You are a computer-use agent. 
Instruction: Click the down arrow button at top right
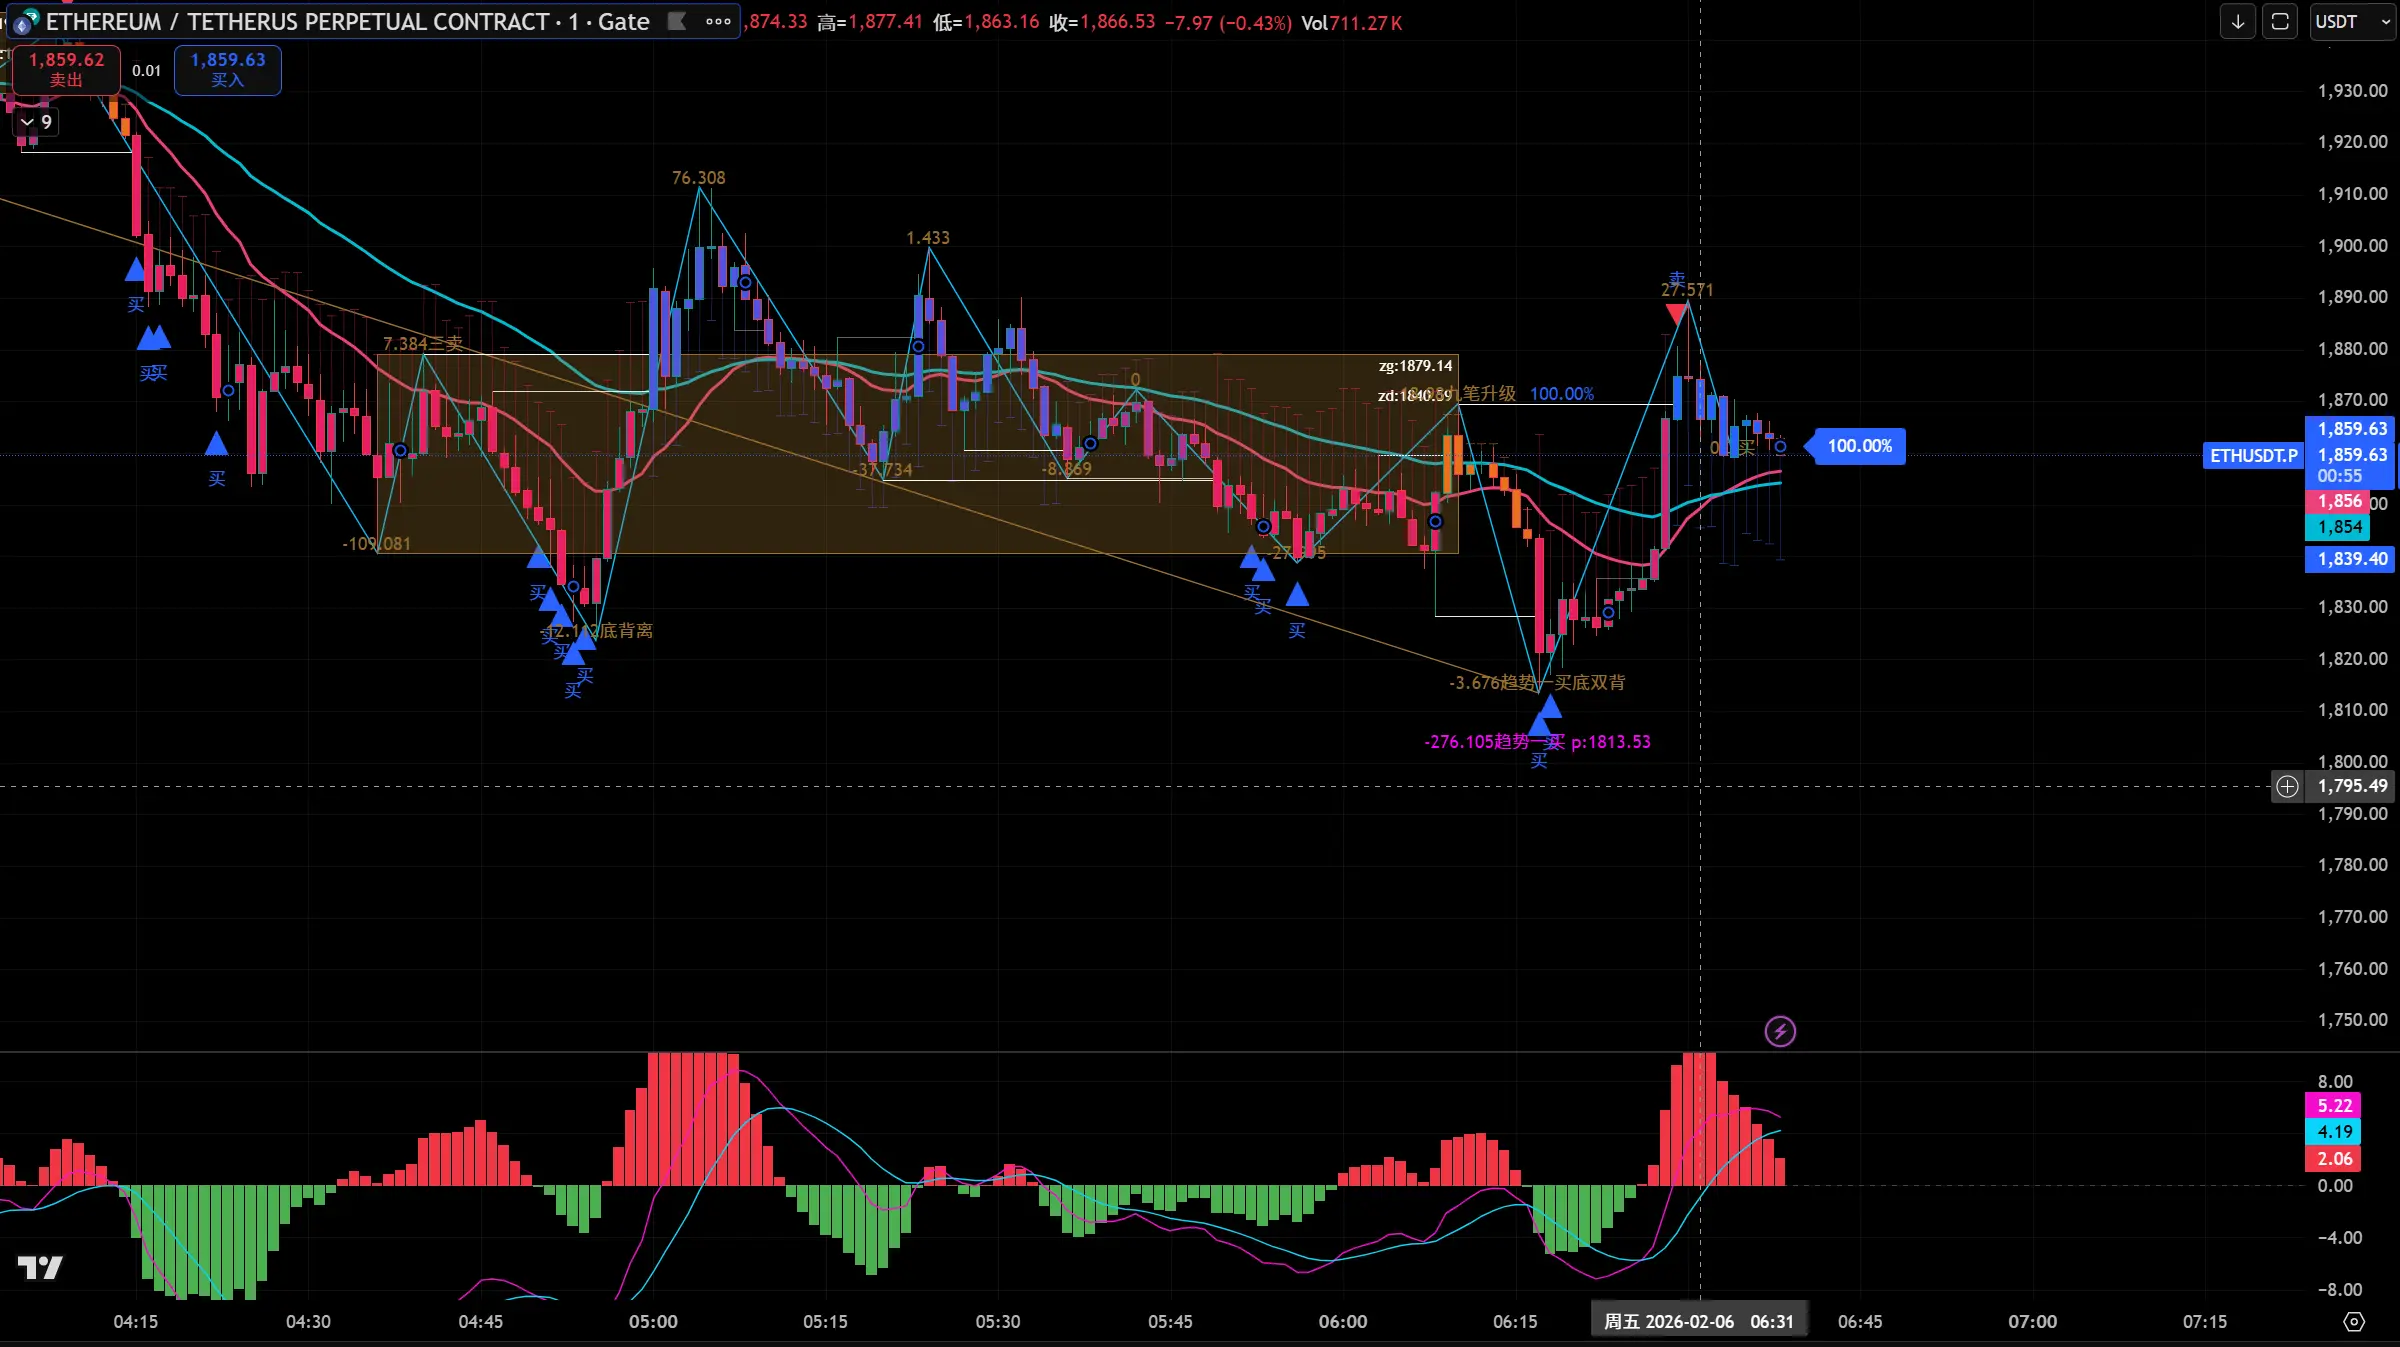pos(2237,21)
